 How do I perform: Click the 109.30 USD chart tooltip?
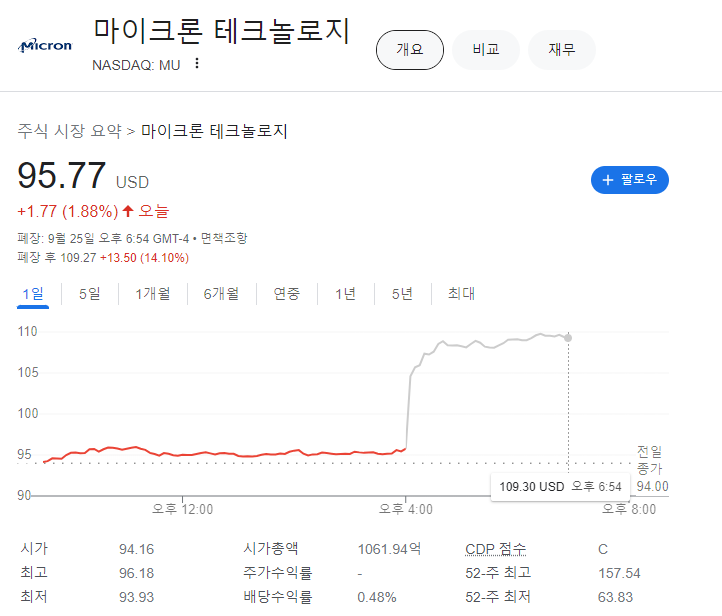click(560, 487)
